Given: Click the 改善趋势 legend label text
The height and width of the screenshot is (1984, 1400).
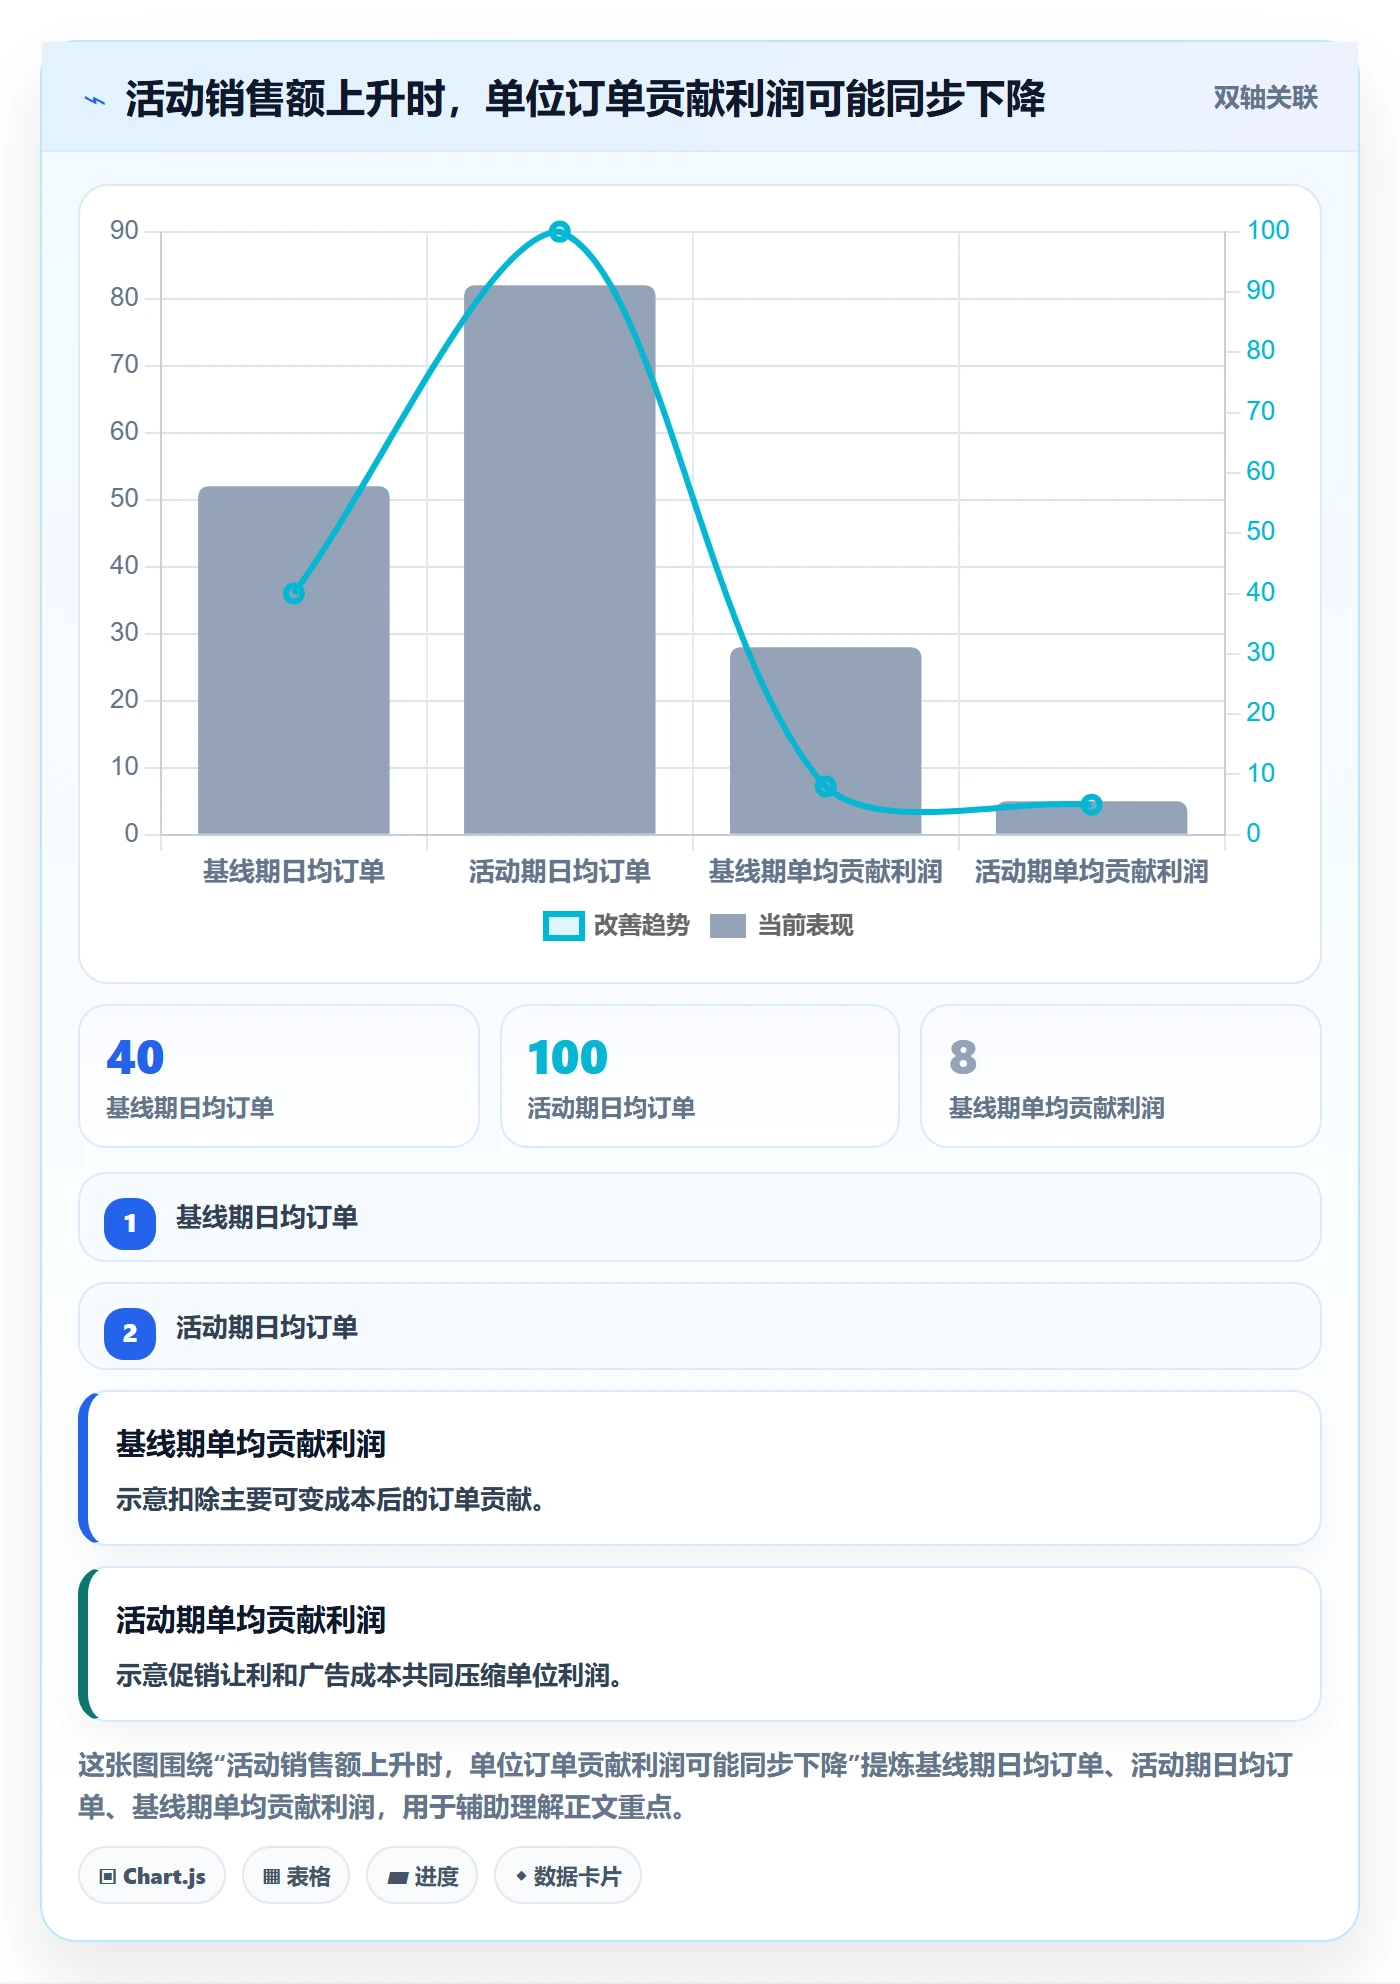Looking at the screenshot, I should [642, 926].
